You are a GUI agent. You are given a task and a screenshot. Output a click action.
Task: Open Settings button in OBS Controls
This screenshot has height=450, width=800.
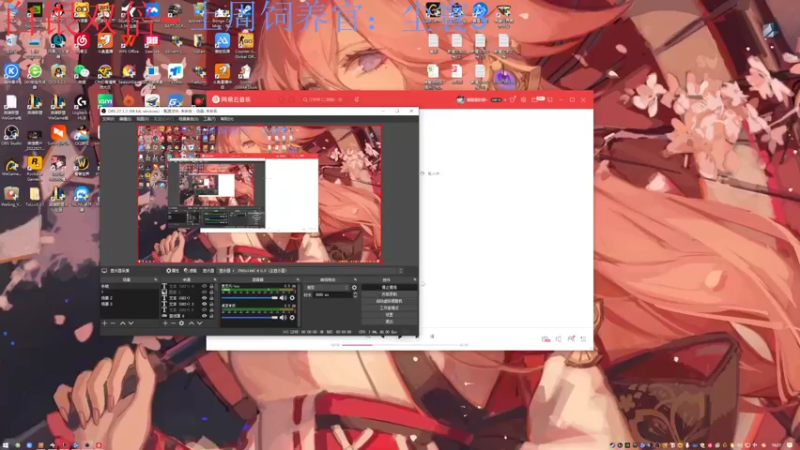click(x=389, y=315)
